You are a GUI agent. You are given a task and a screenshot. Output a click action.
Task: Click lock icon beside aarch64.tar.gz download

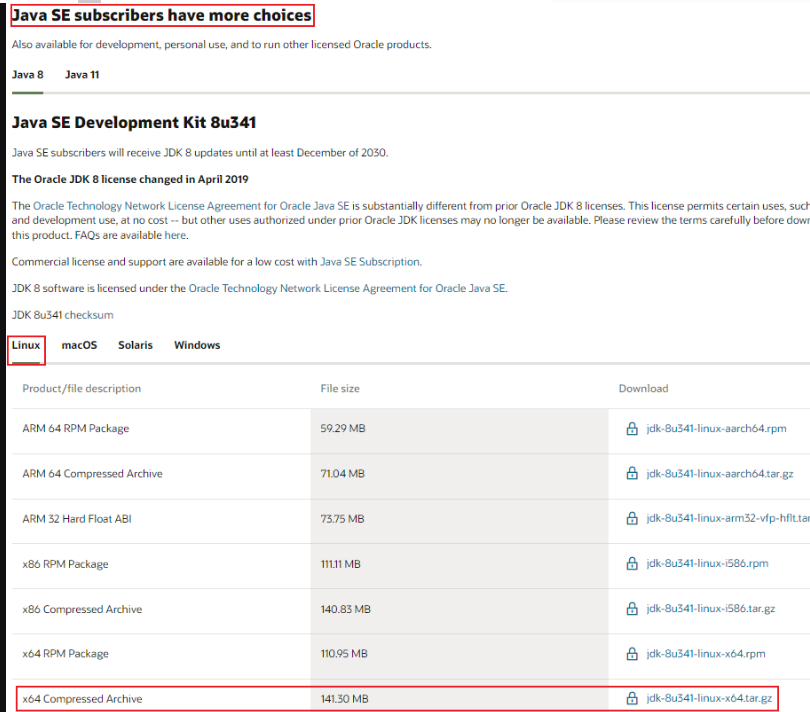[x=631, y=473]
